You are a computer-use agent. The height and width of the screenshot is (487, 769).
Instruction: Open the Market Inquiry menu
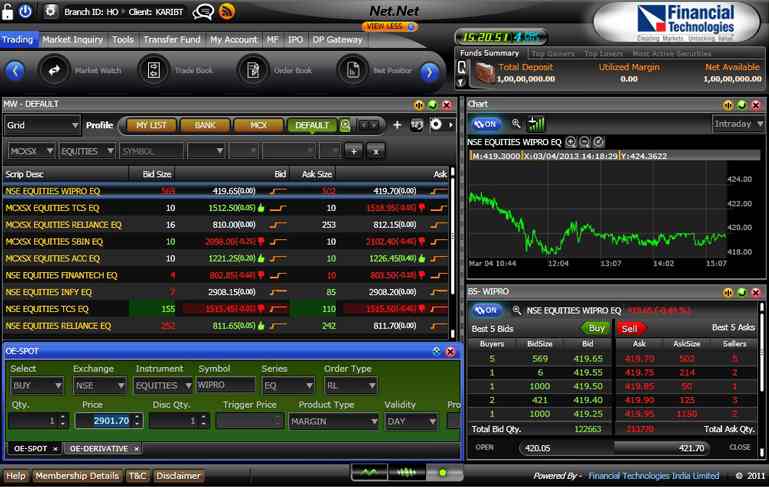72,40
